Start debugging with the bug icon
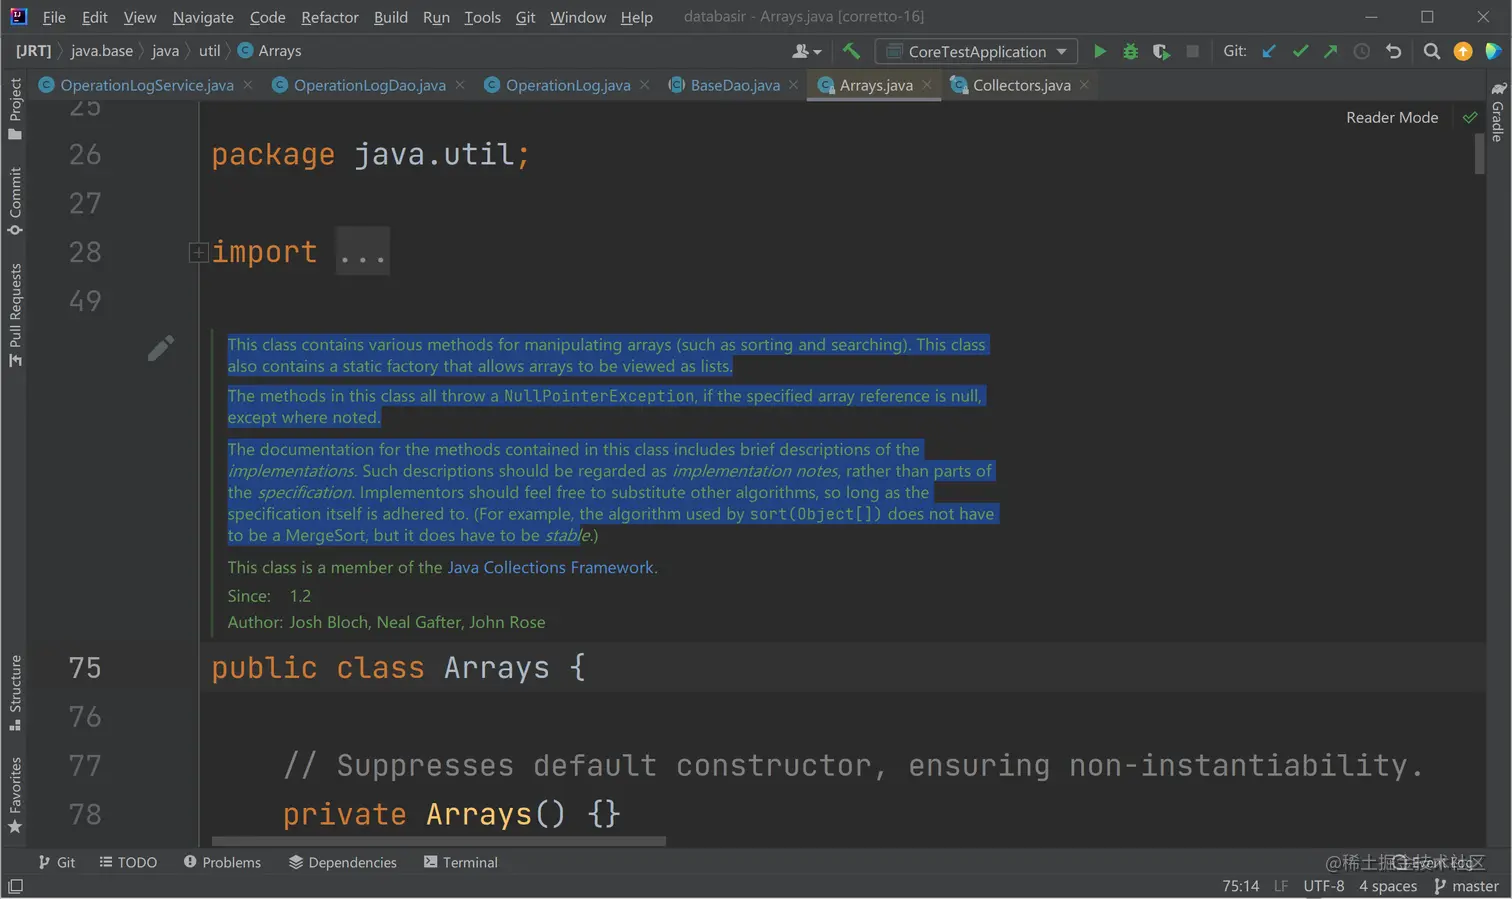 pyautogui.click(x=1130, y=51)
